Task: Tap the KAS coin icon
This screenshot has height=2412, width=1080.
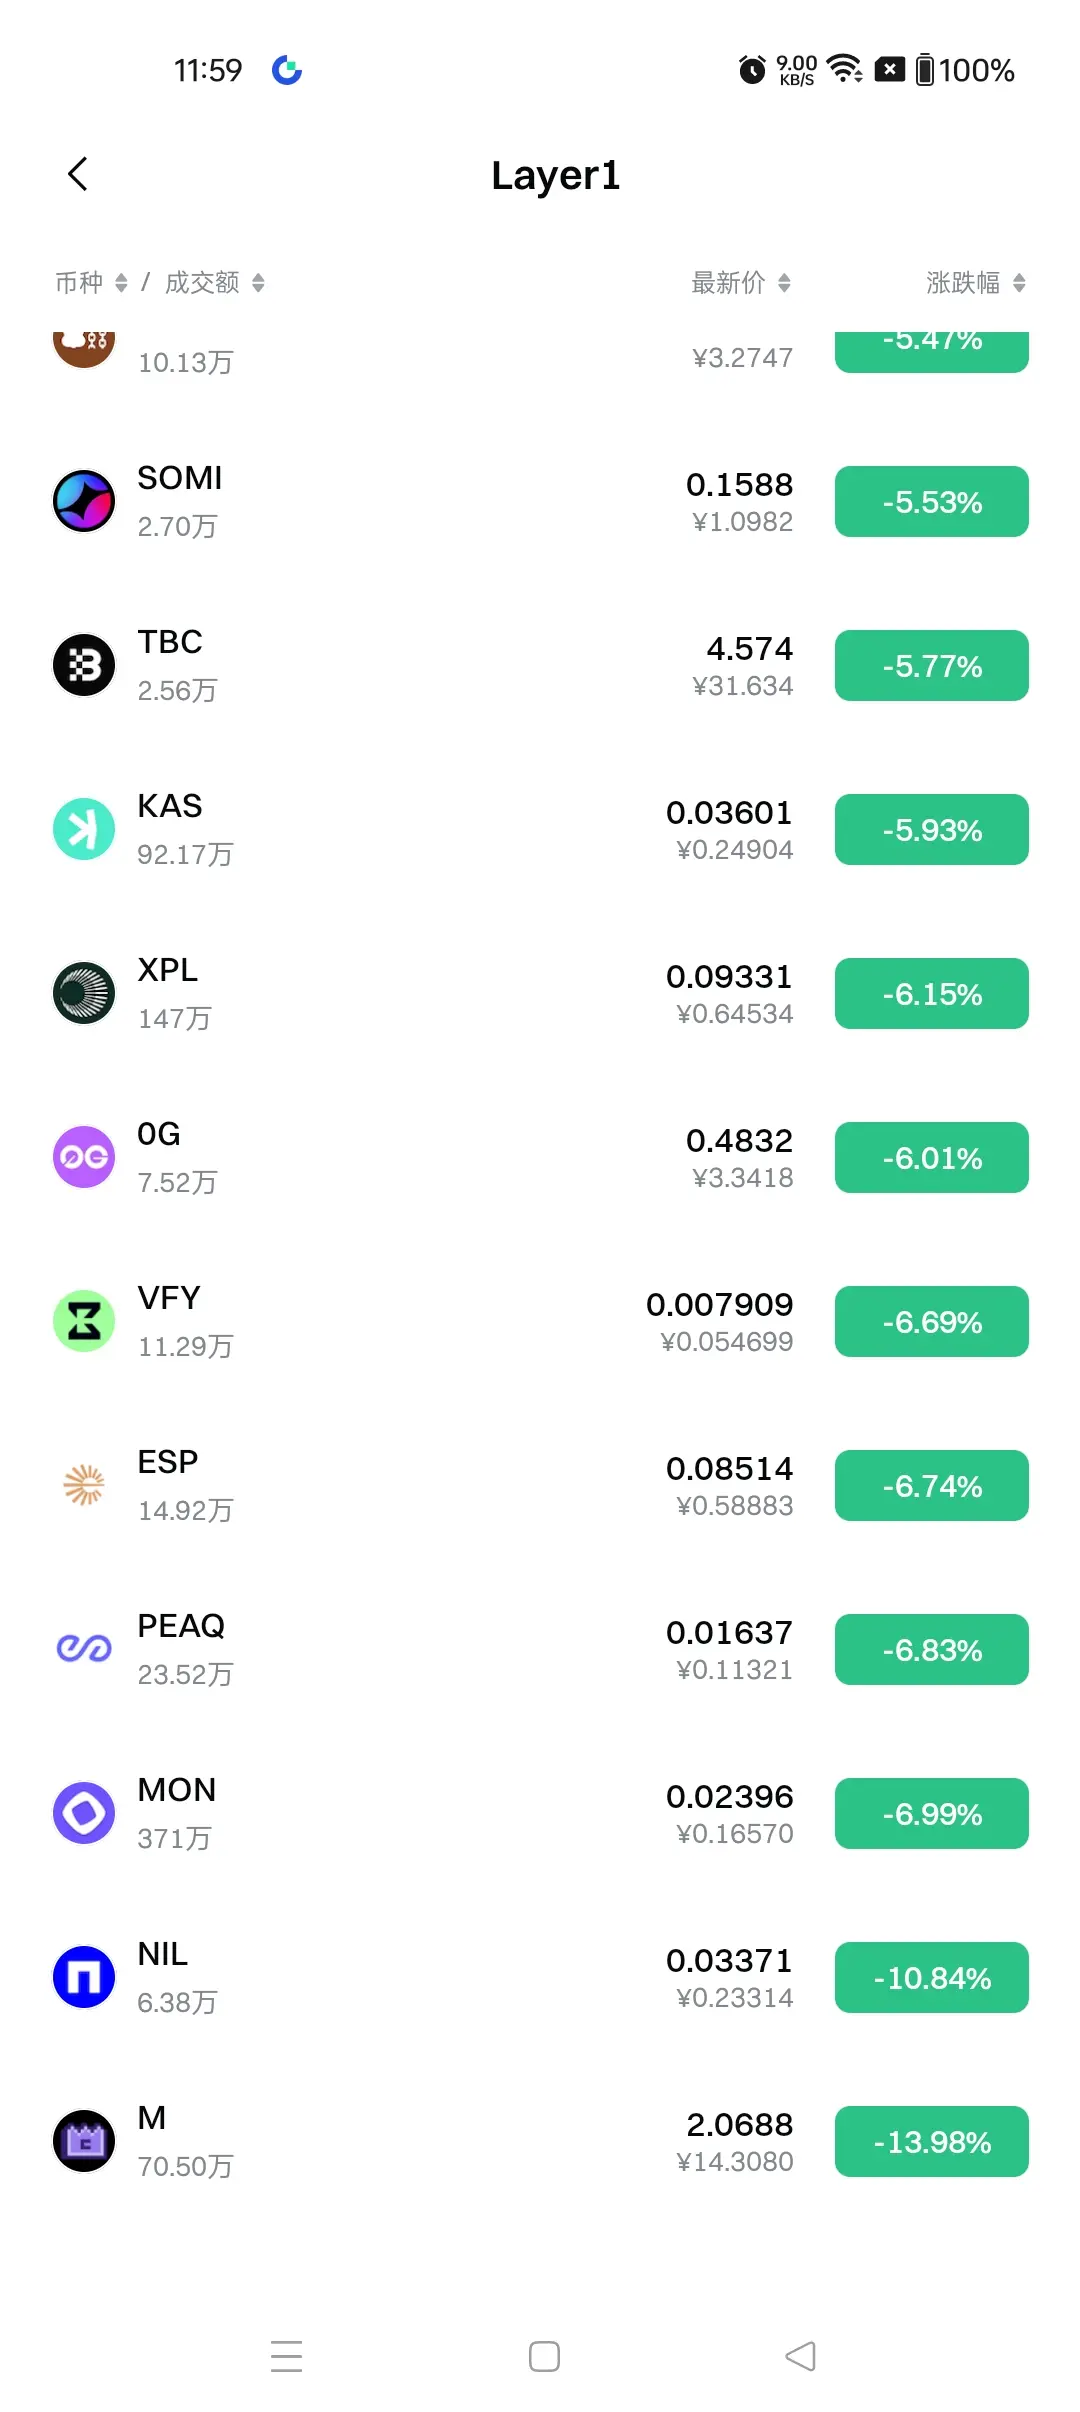Action: (84, 829)
